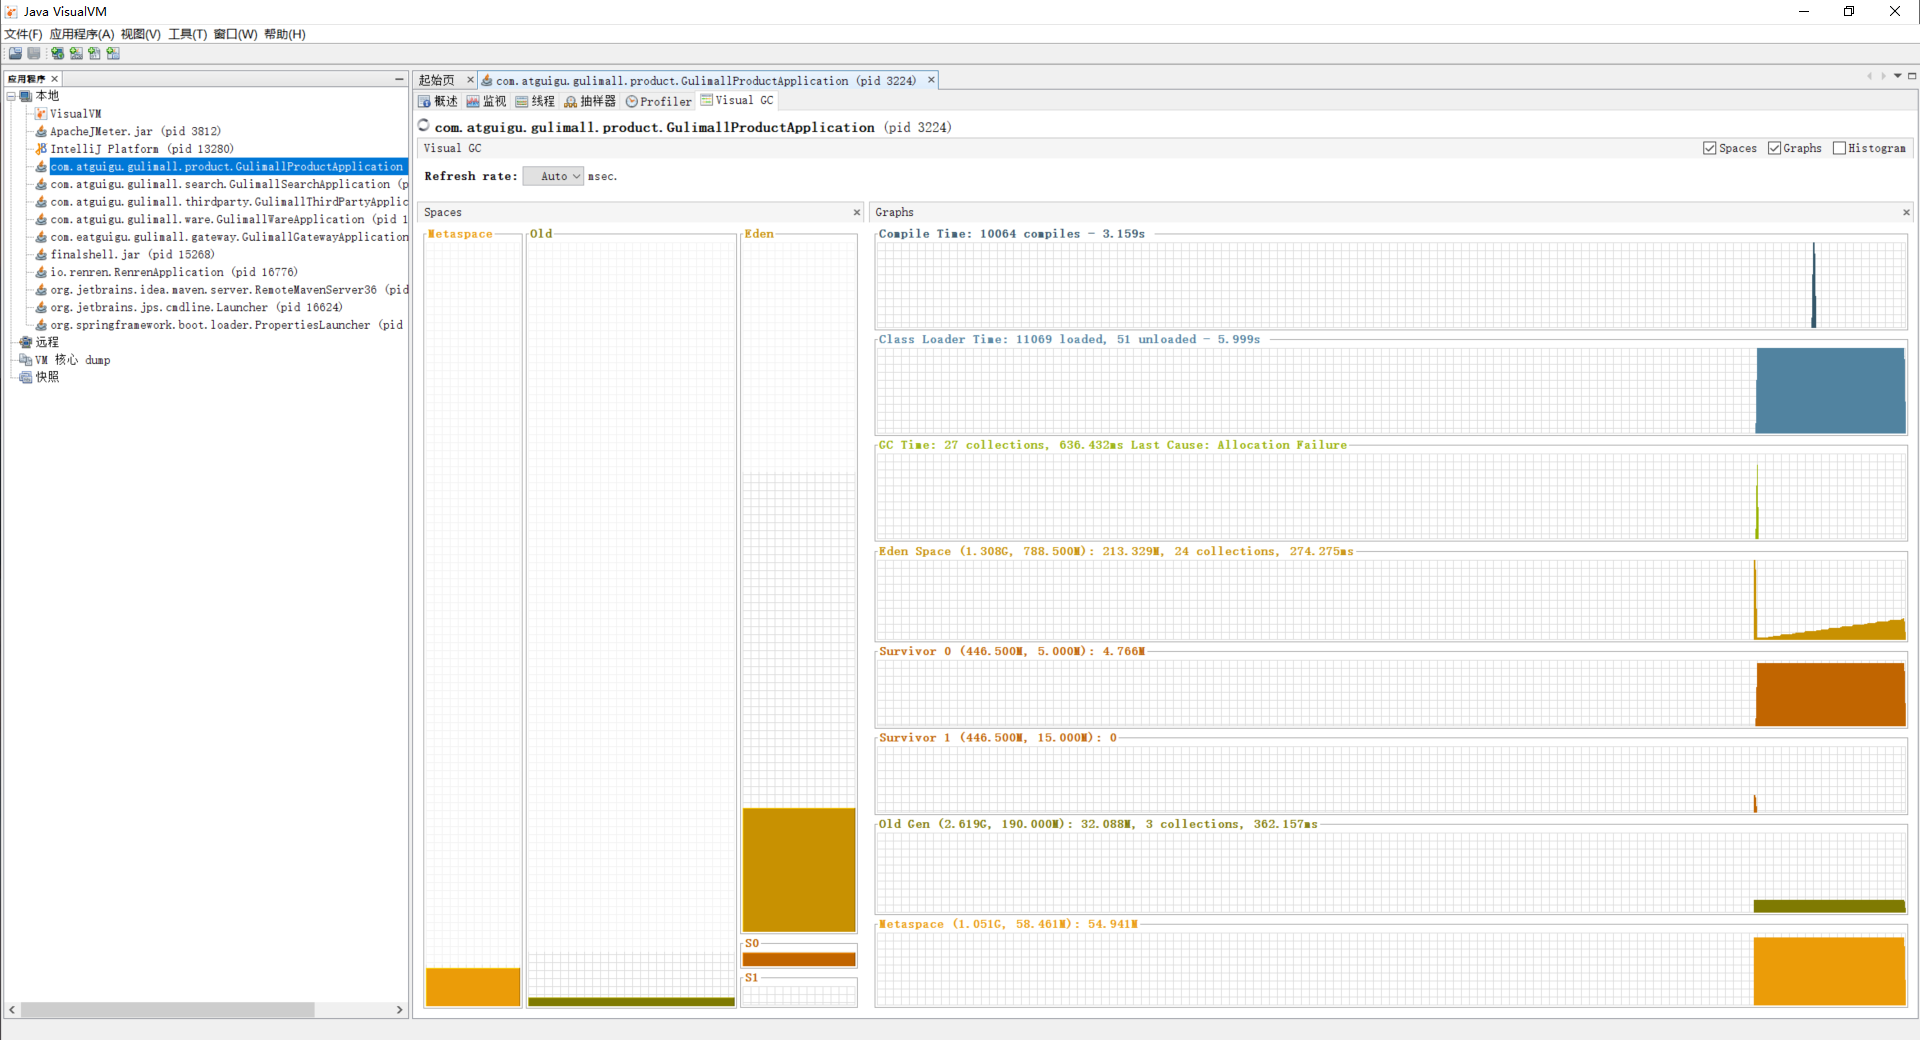Uncheck the Spaces checkbox
Image resolution: width=1920 pixels, height=1040 pixels.
[1709, 148]
